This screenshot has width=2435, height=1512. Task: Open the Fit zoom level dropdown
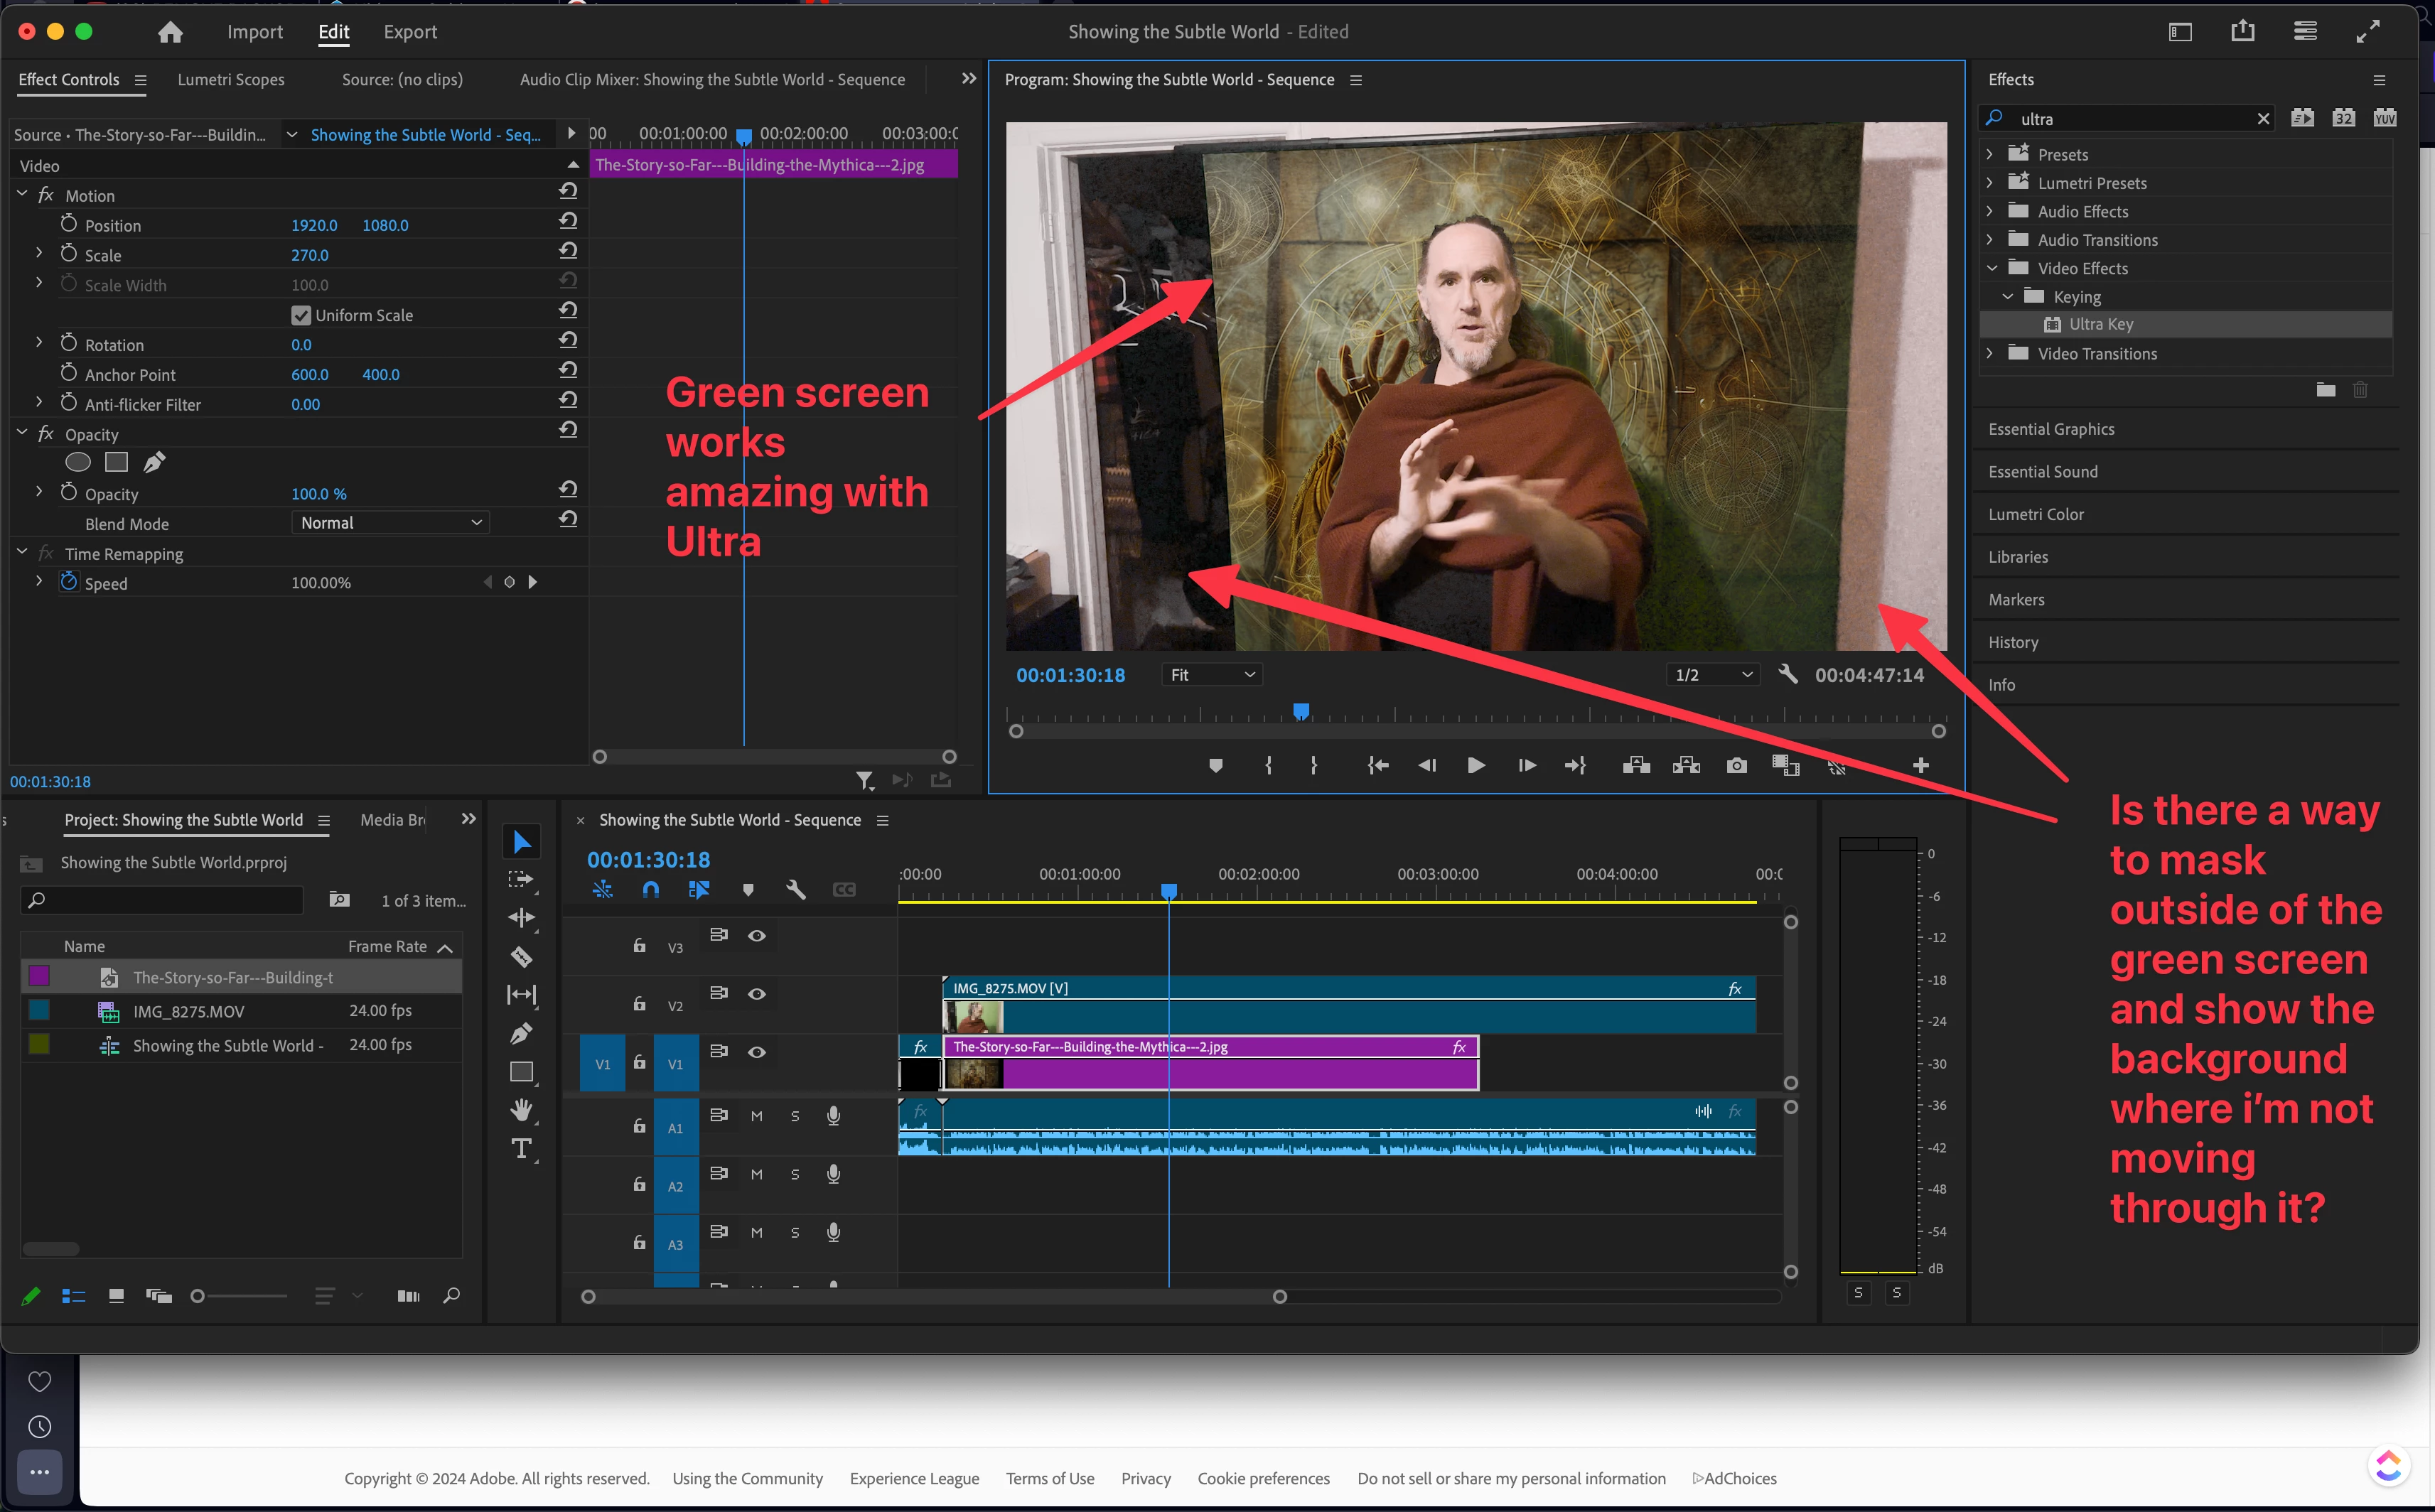[x=1211, y=675]
